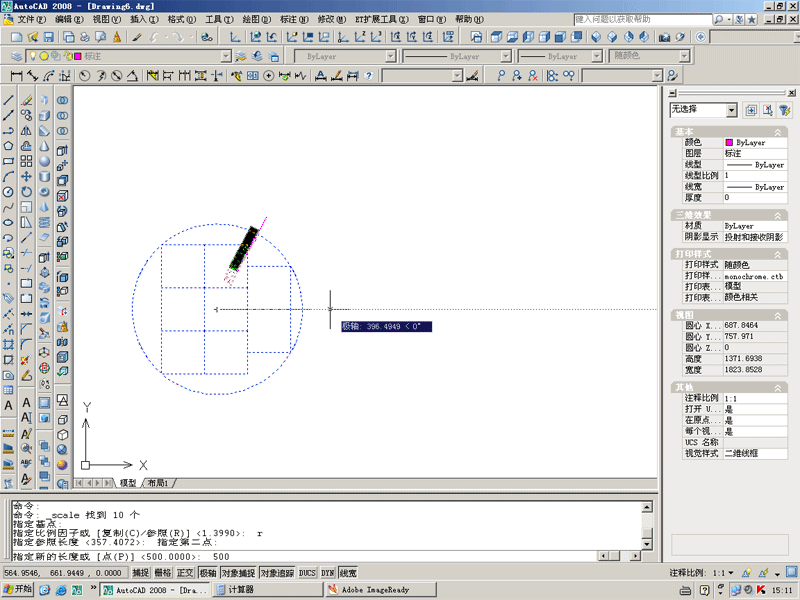Click the Angular dimension tool
The width and height of the screenshot is (800, 600).
[132, 76]
